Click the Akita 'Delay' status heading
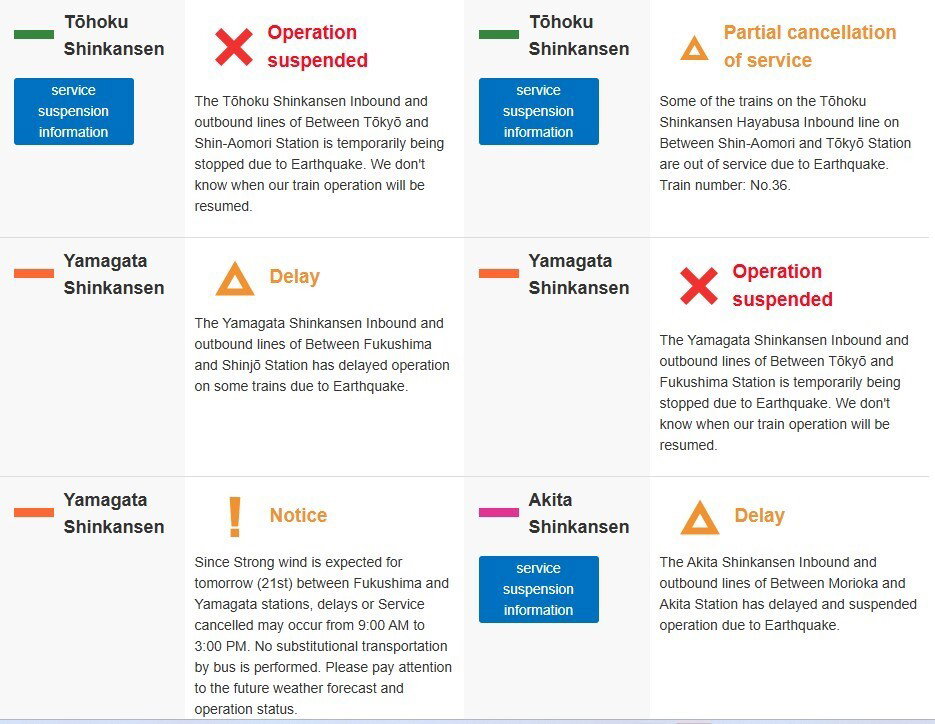 [x=759, y=515]
